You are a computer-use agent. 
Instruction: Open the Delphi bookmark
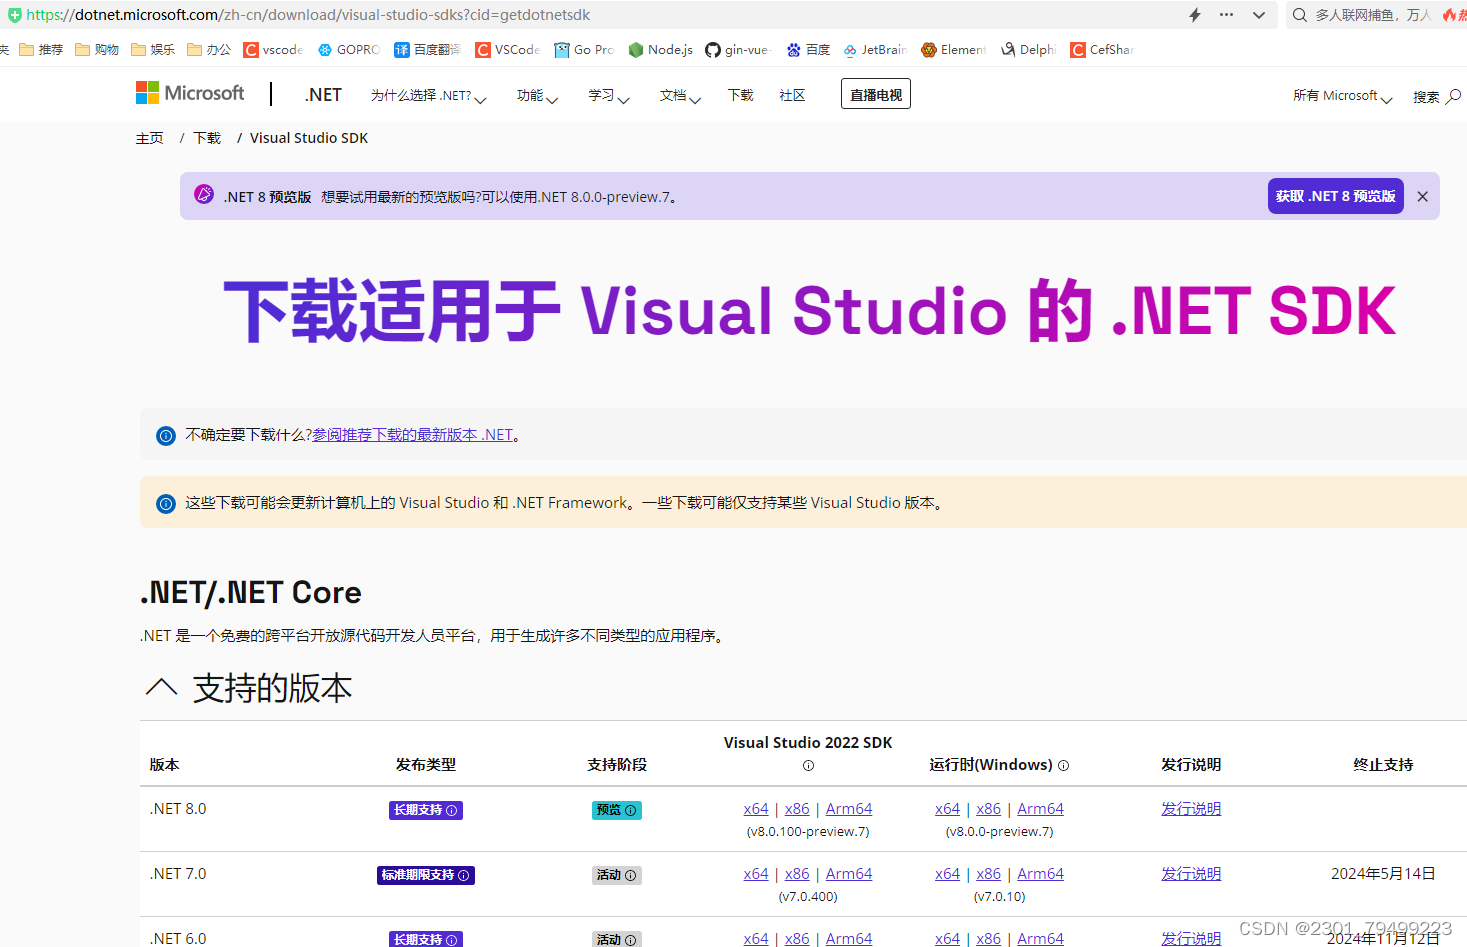click(1029, 50)
